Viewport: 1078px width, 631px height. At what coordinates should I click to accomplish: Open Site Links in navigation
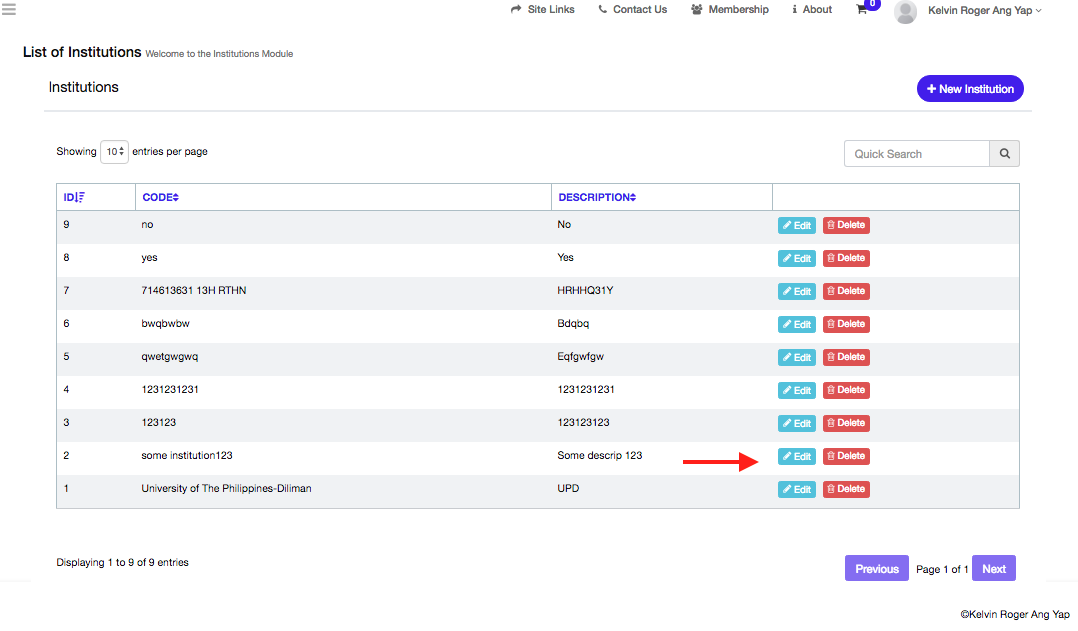click(542, 10)
